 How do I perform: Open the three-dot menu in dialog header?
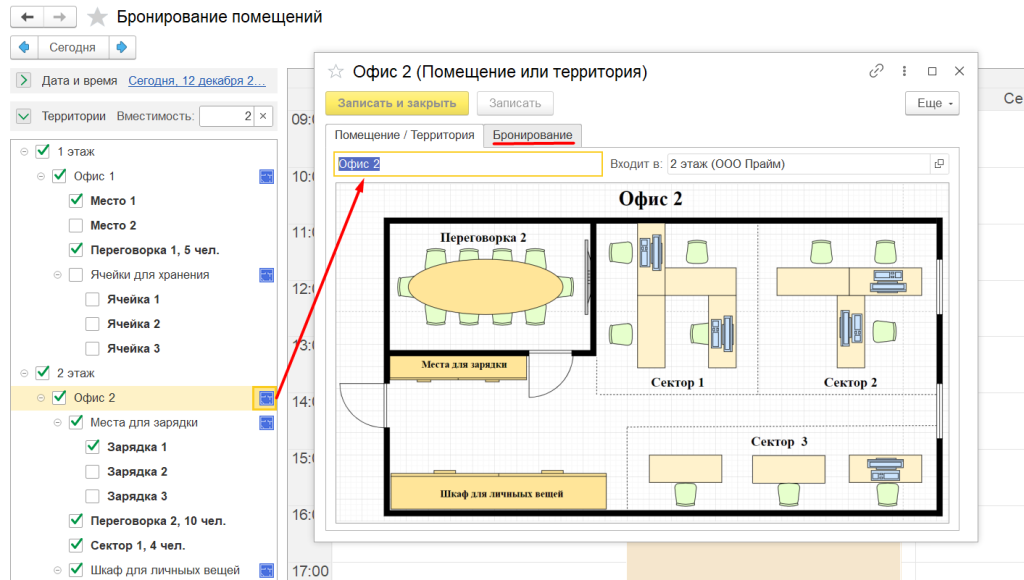coord(904,71)
